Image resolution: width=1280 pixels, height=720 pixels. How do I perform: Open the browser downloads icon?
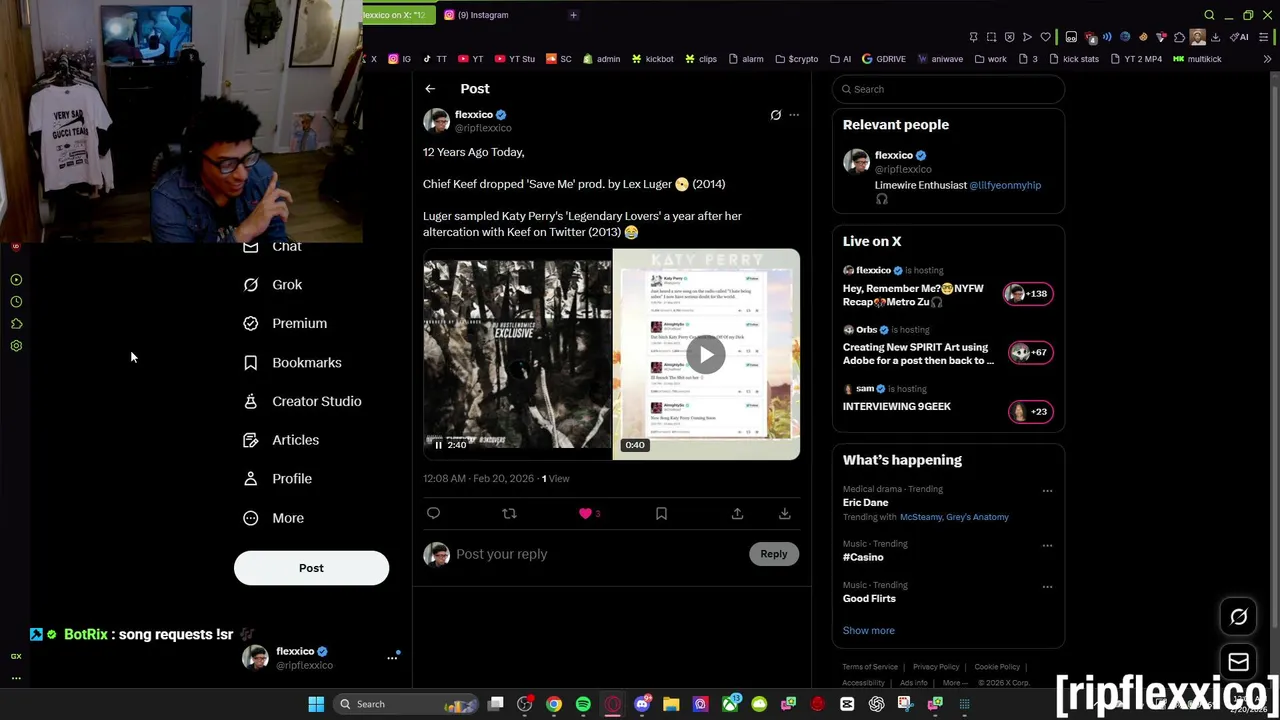coord(1215,37)
